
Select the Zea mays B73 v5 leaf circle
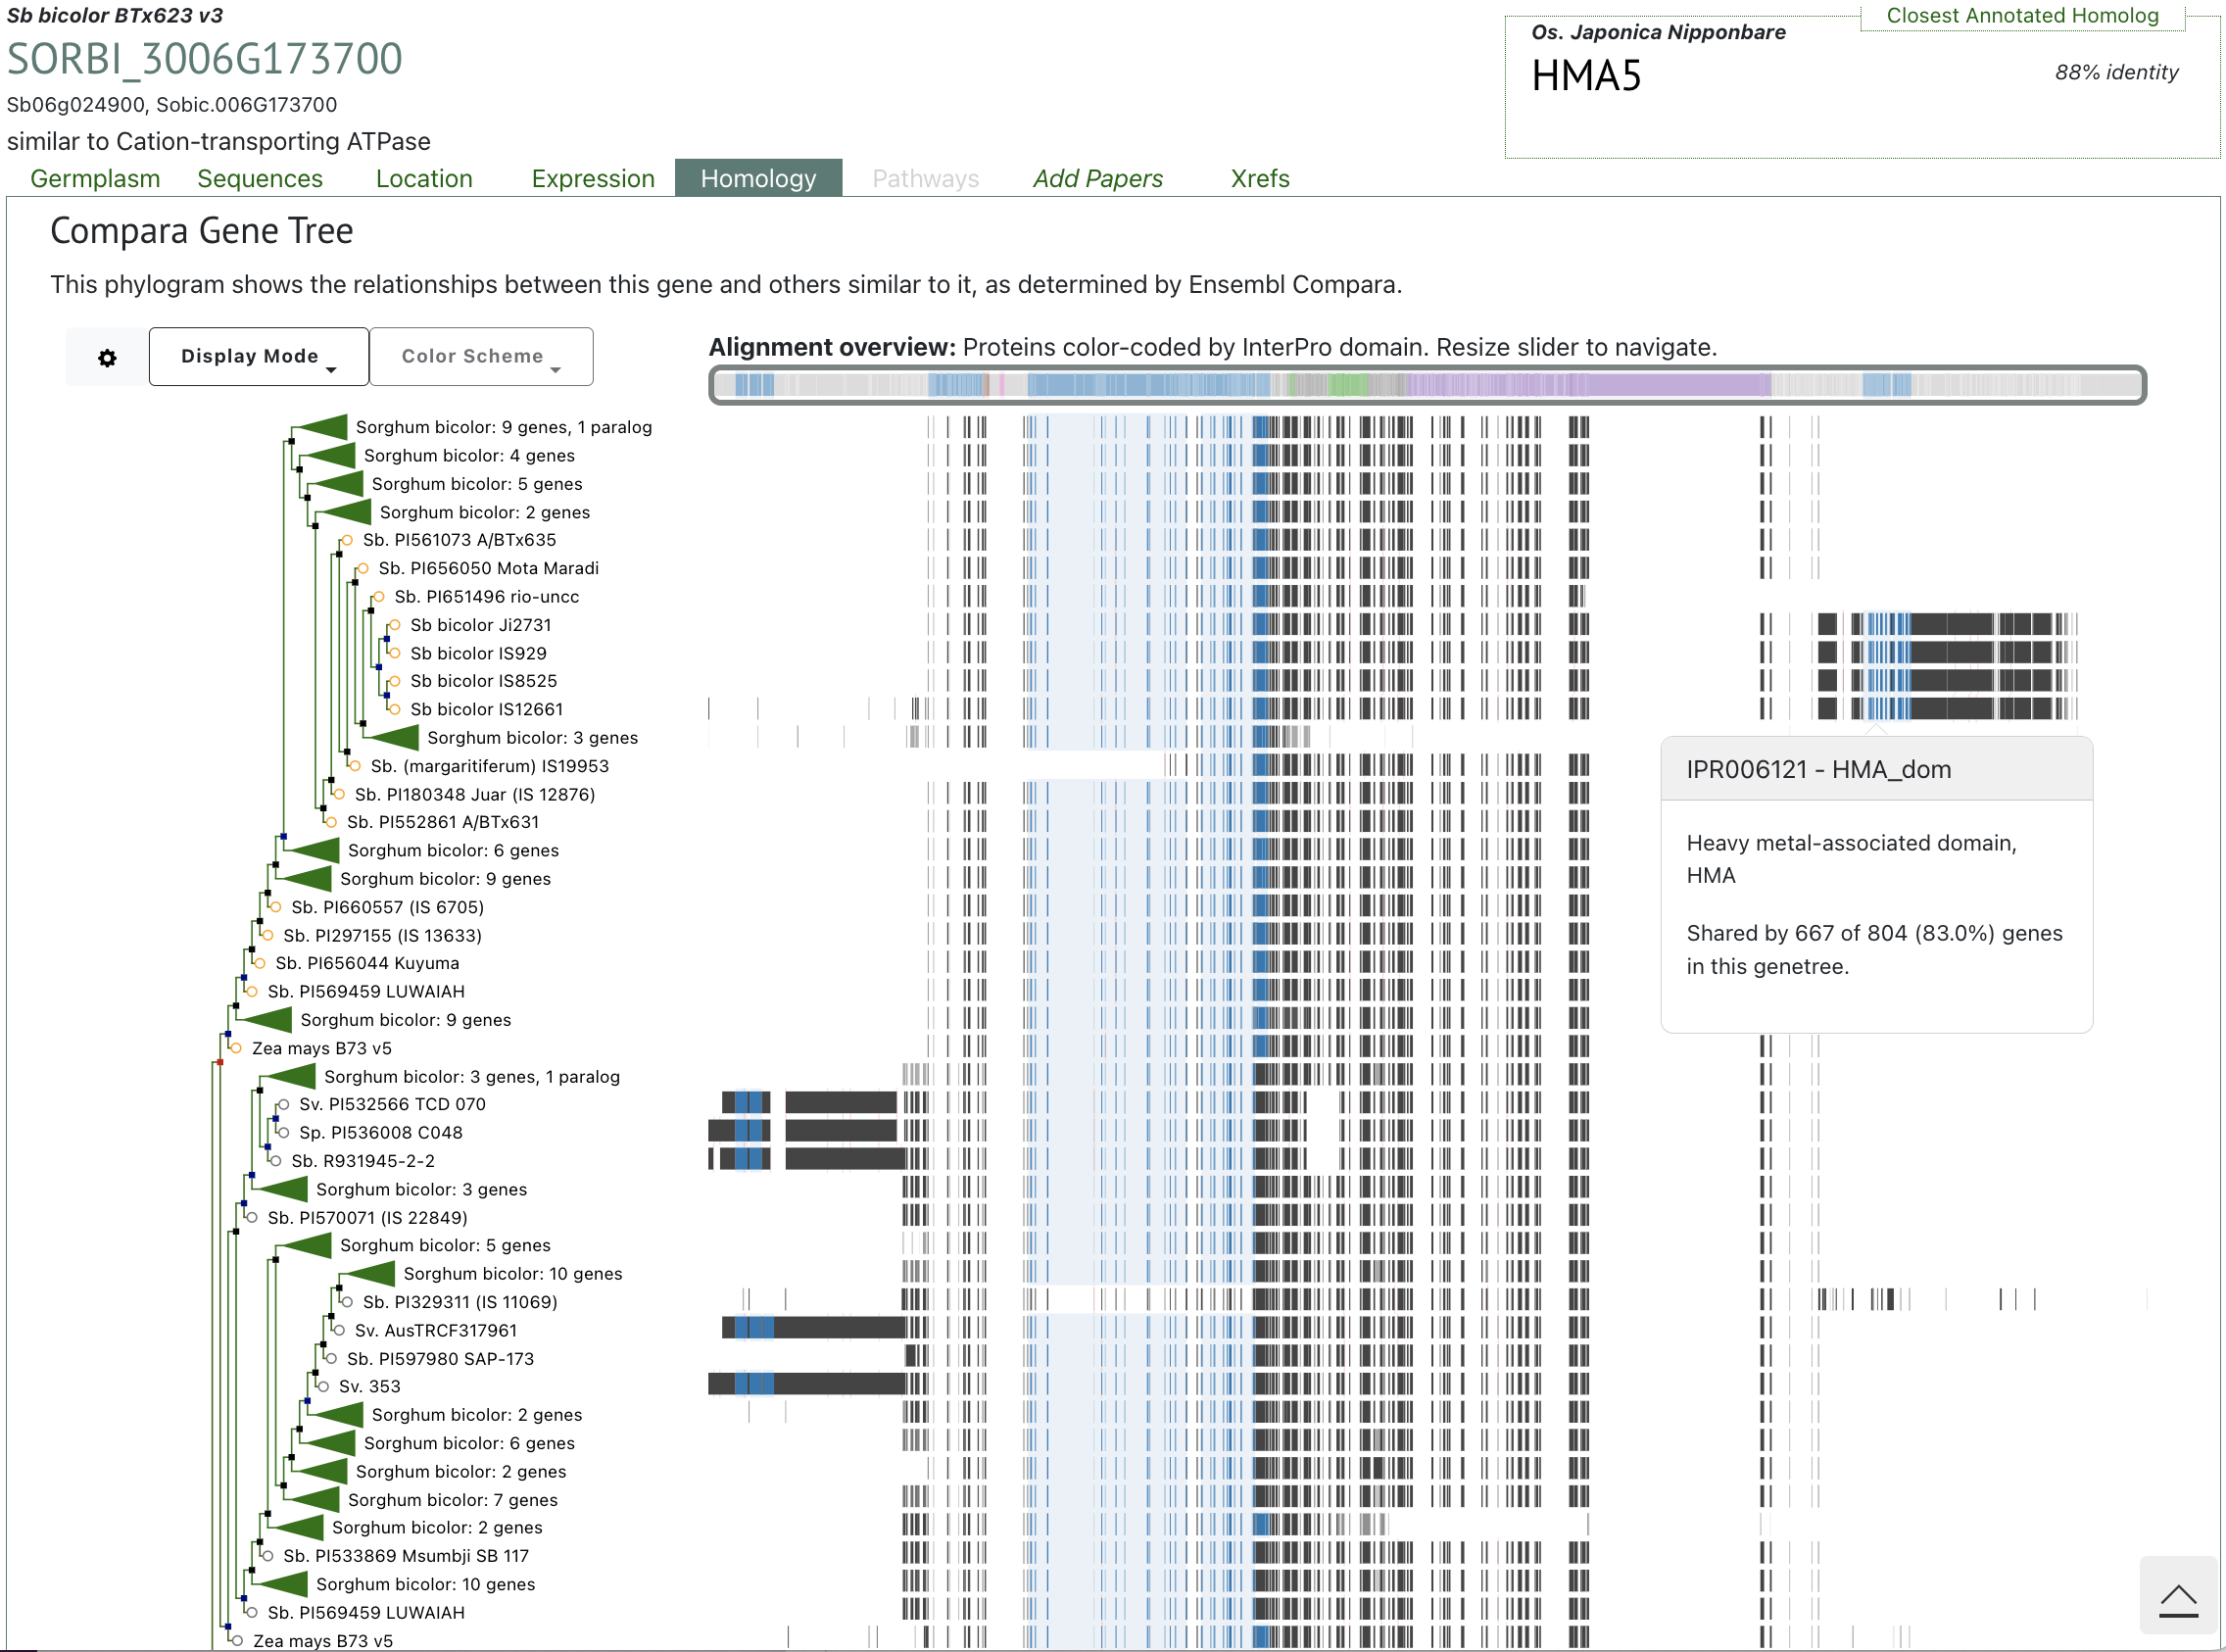coord(236,1048)
